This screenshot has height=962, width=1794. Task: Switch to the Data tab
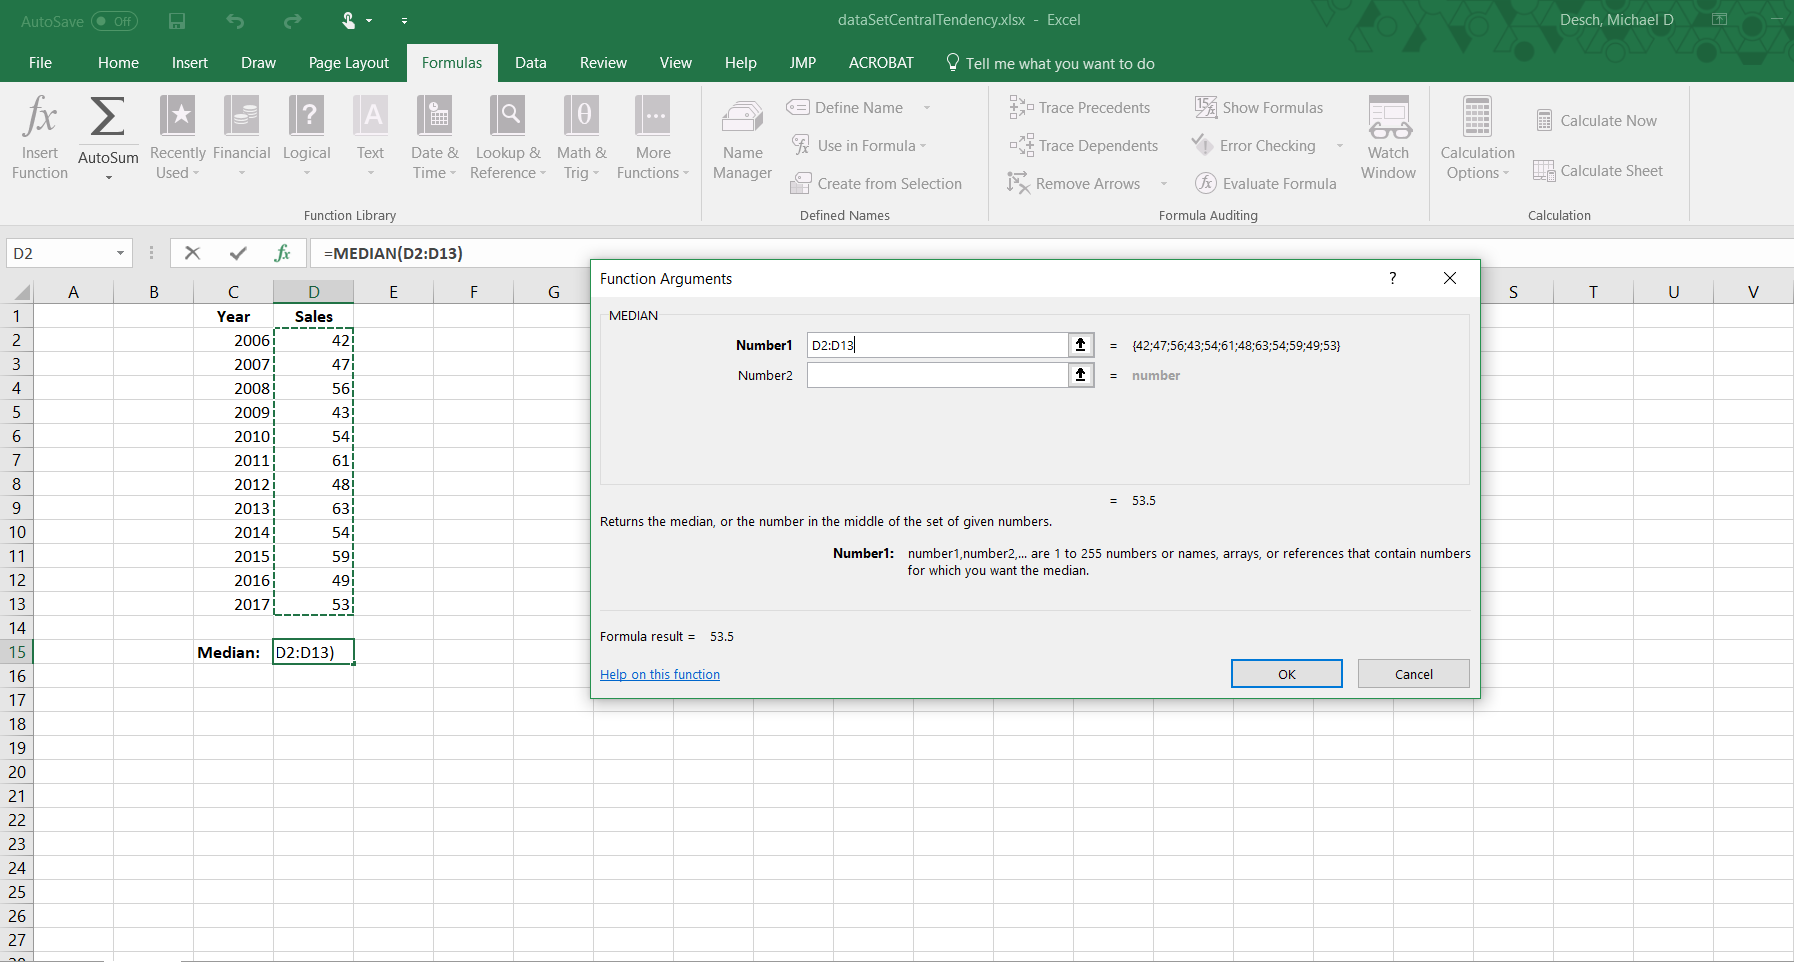530,63
